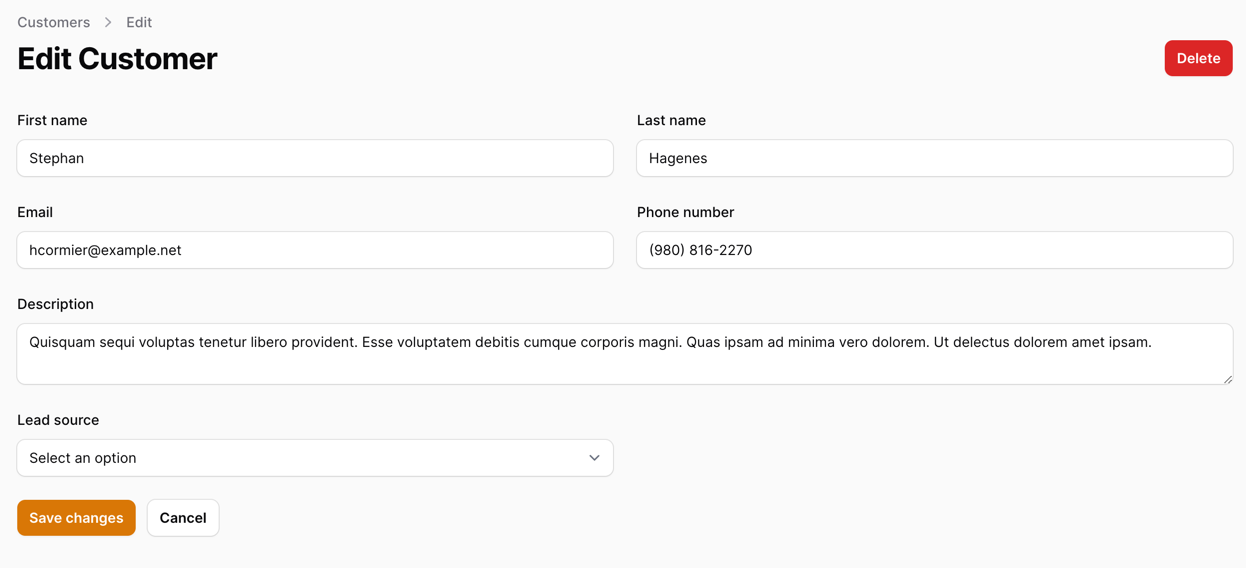This screenshot has width=1246, height=568.
Task: Place cursor in the Email input
Action: point(315,250)
